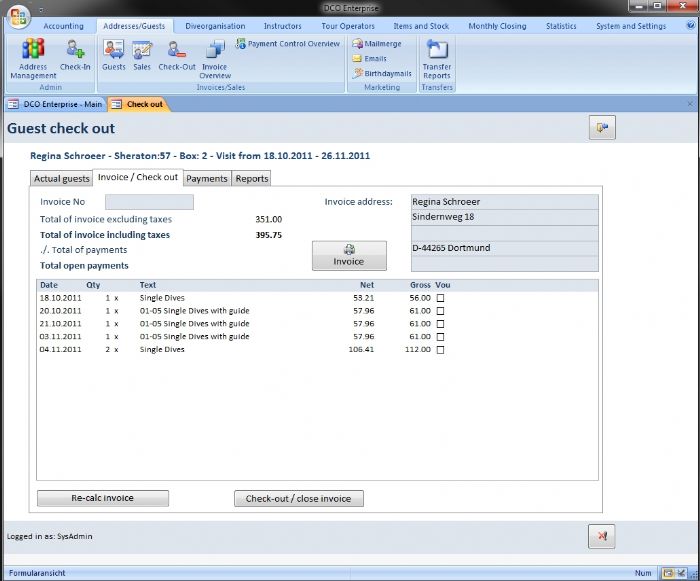Click into the Invoice No field

[x=149, y=202]
